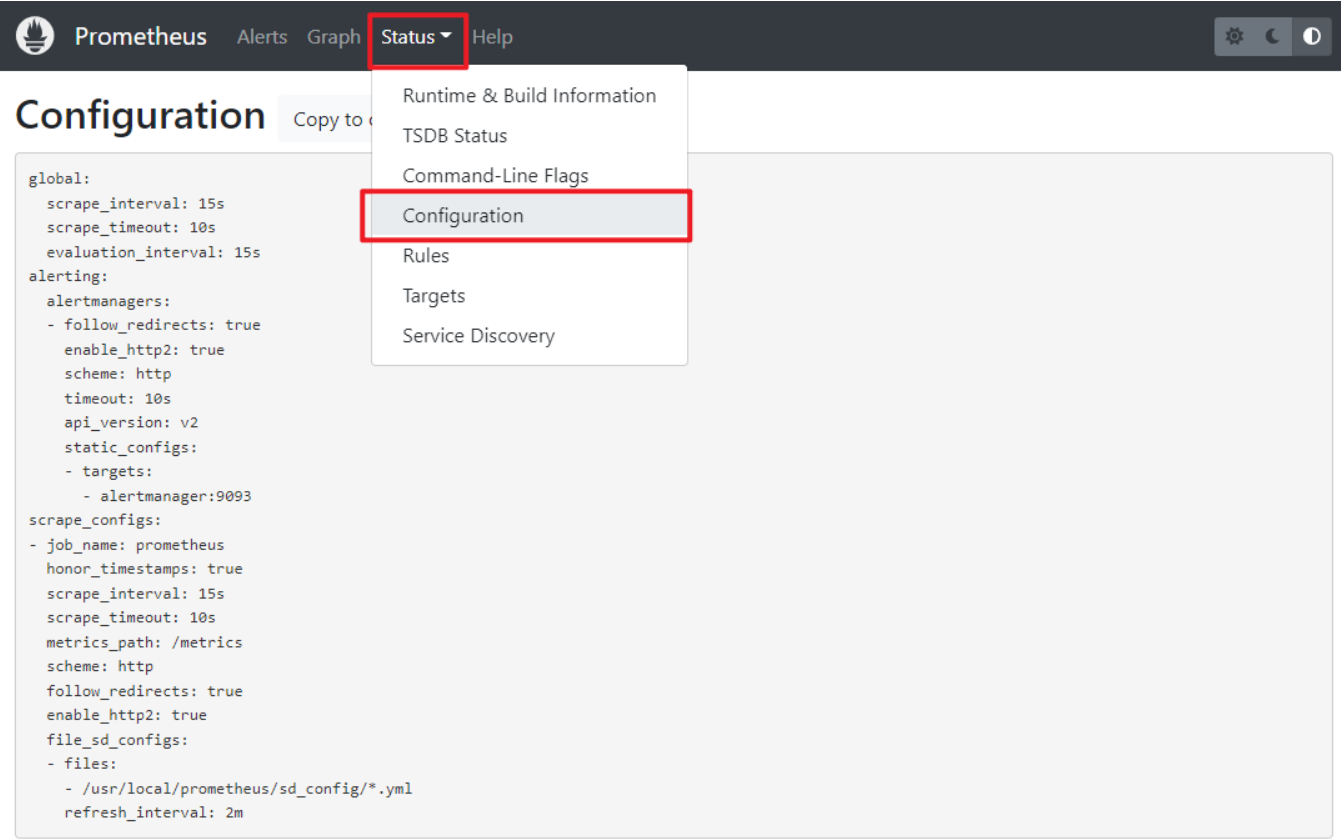Select Rules in Status menu
Viewport: 1341px width, 840px height.
[529, 256]
